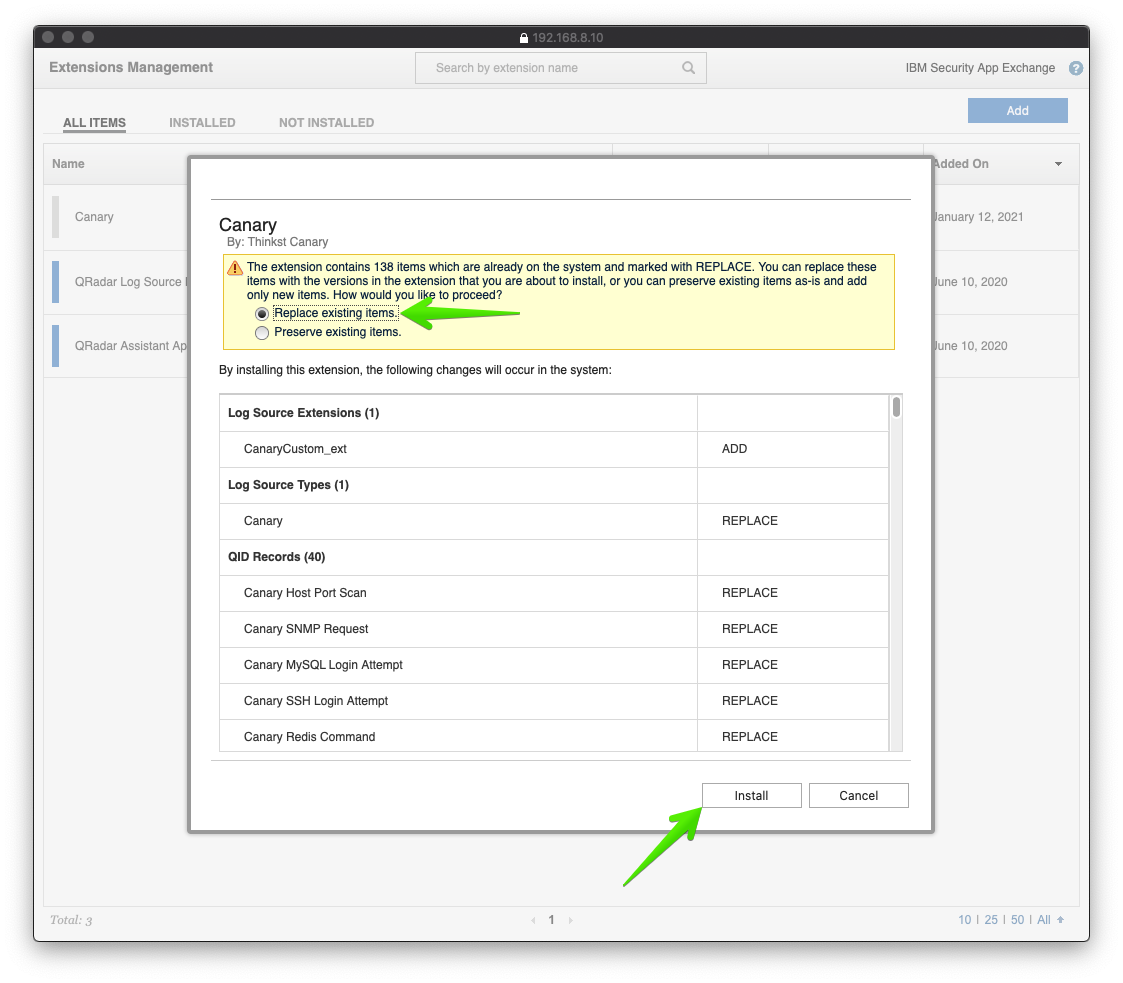Viewport: 1123px width, 983px height.
Task: Switch to NOT INSTALLED tab
Action: tap(327, 122)
